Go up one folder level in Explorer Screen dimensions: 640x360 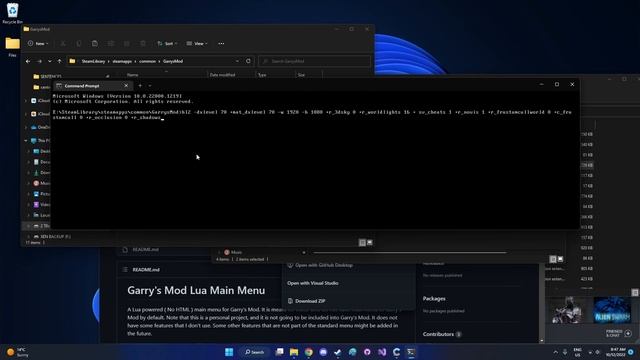[60, 61]
